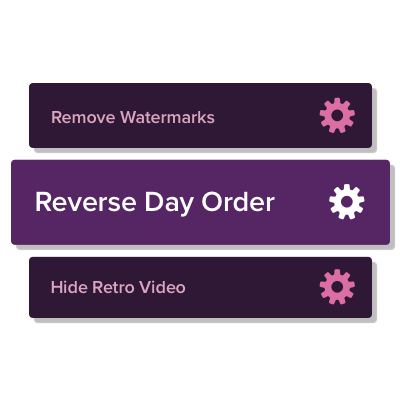Click the dark purple Hide Retro Video bar
This screenshot has height=400, width=400.
(x=200, y=287)
